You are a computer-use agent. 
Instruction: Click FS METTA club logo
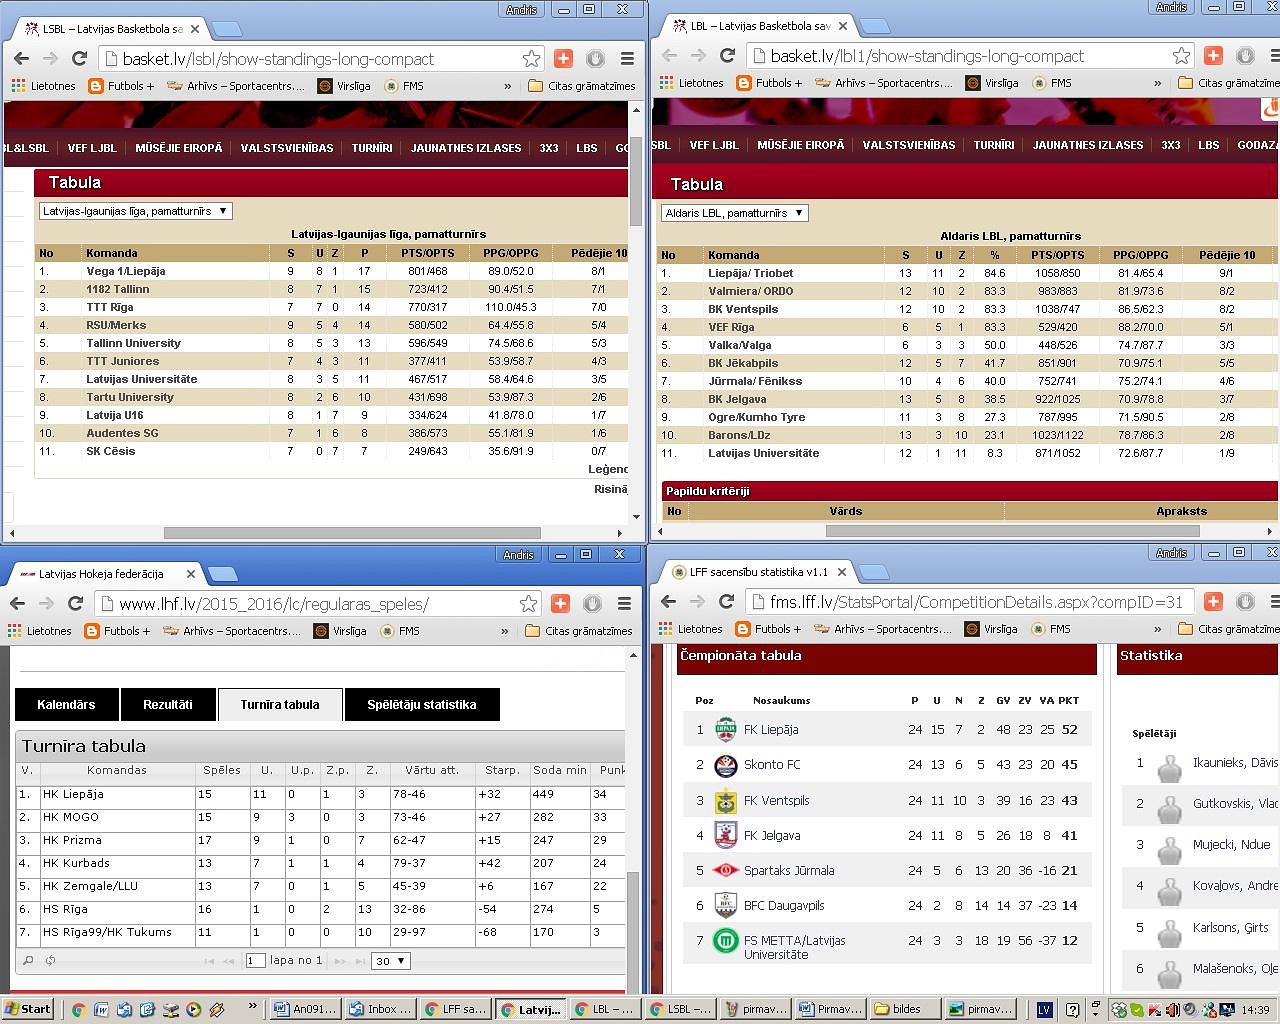(726, 941)
